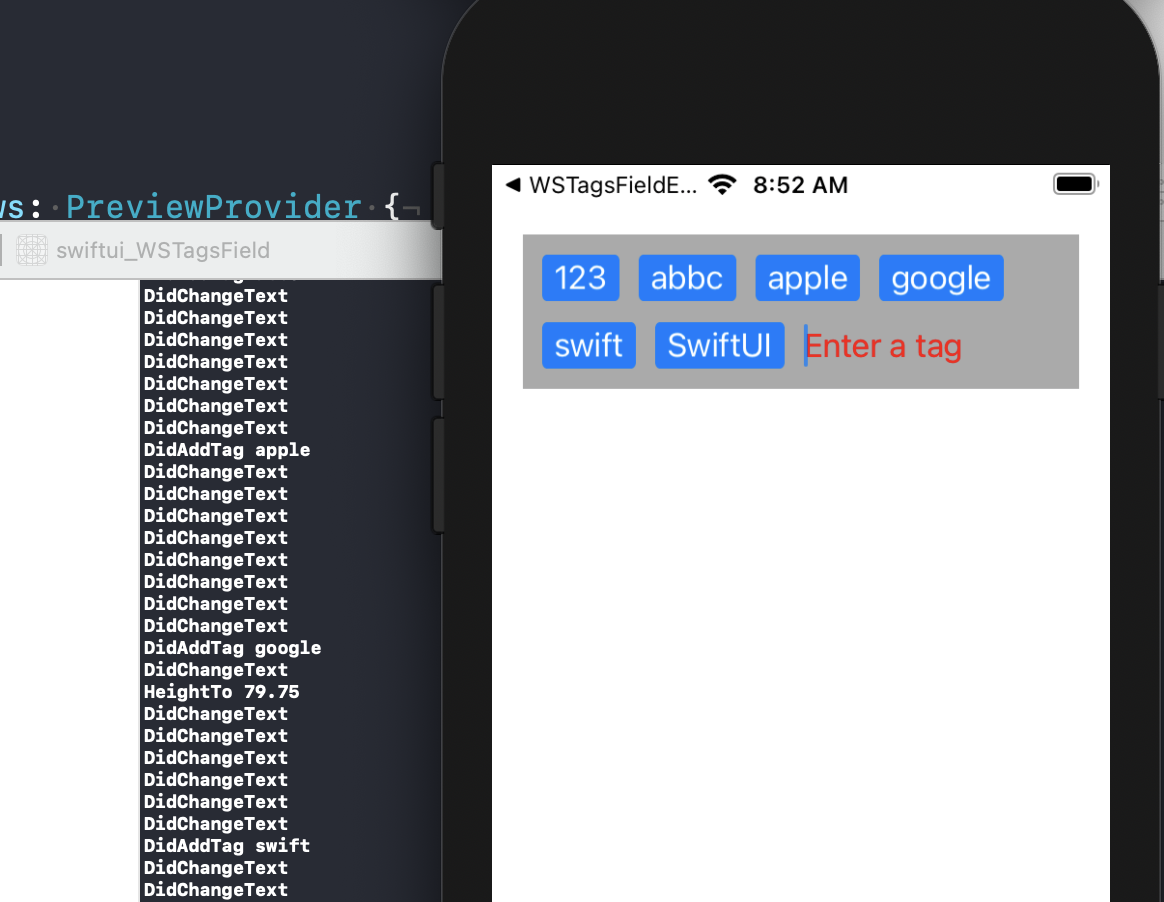Click the 8:52 AM clock in status bar
The image size is (1164, 902).
pyautogui.click(x=800, y=185)
